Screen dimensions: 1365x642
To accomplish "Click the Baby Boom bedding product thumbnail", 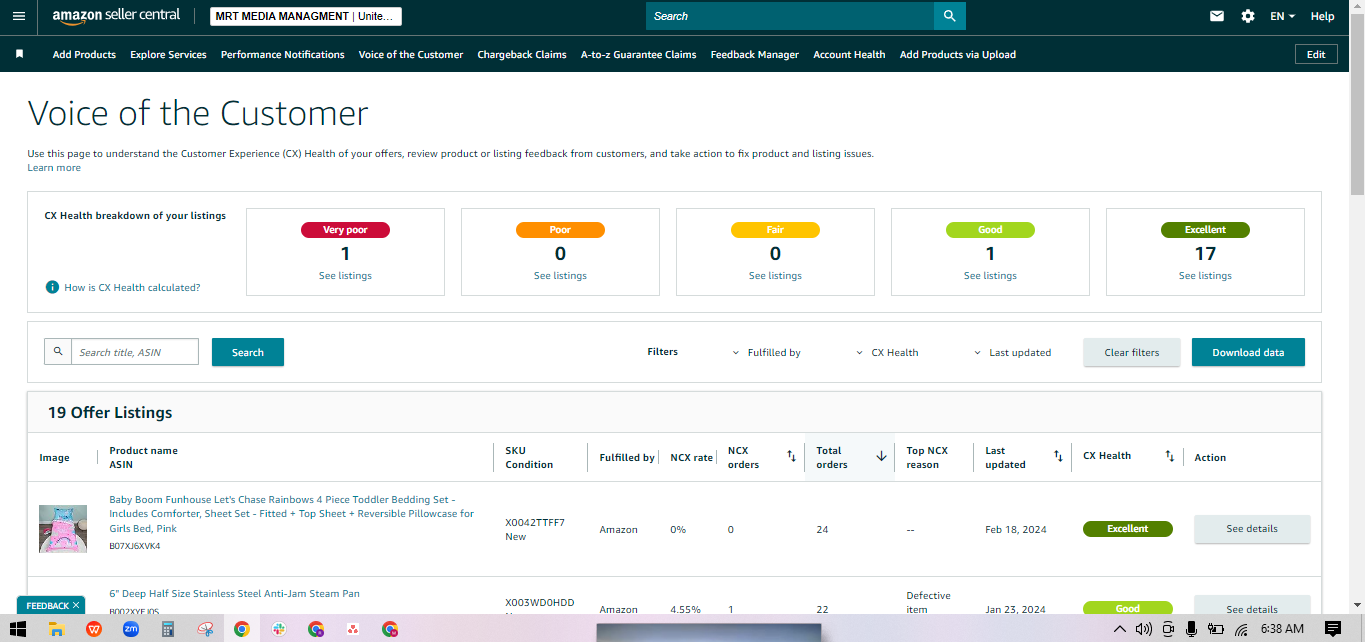I will pyautogui.click(x=63, y=529).
